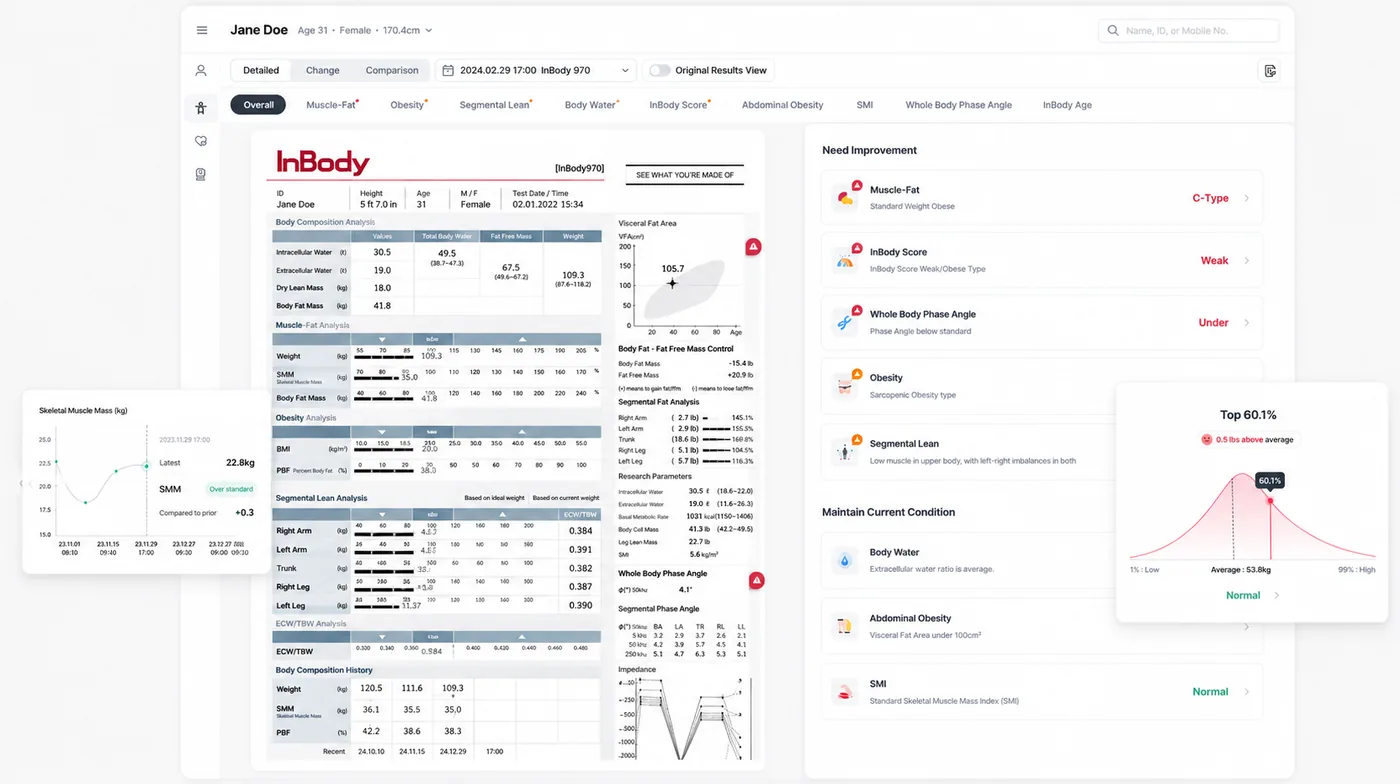
Task: Switch to the Change view tab
Action: (x=323, y=70)
